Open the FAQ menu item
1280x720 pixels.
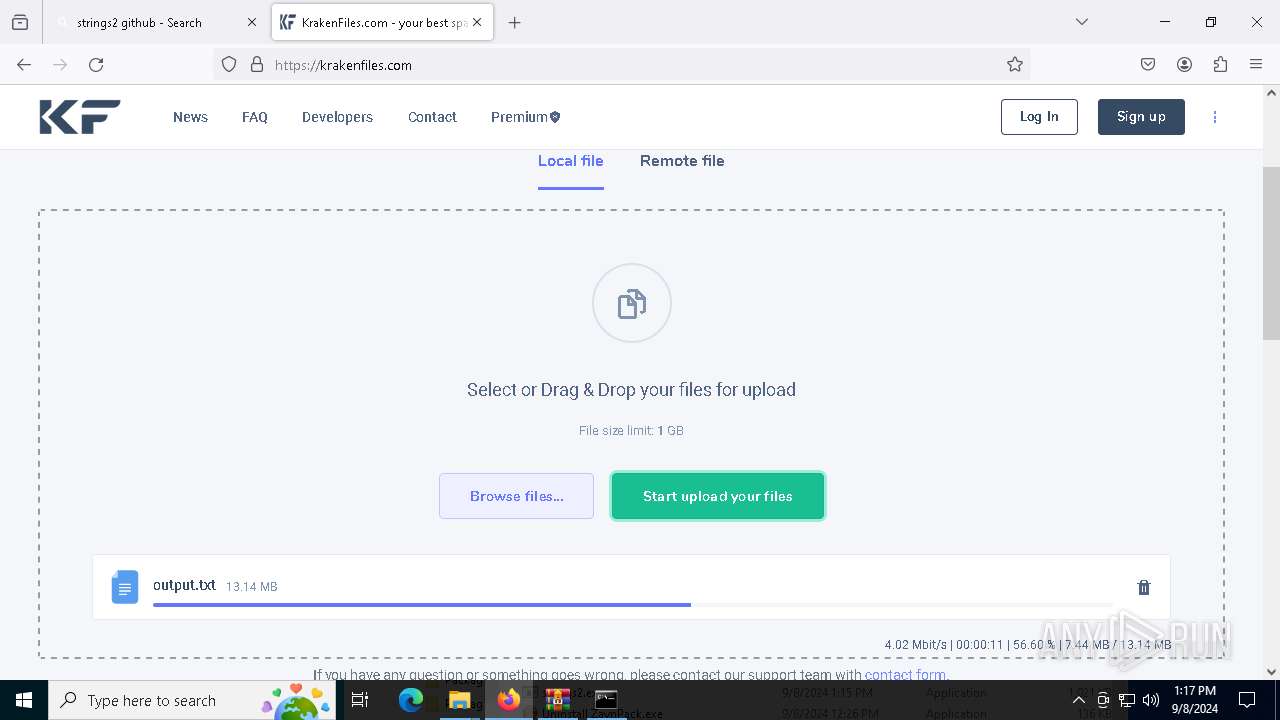255,117
